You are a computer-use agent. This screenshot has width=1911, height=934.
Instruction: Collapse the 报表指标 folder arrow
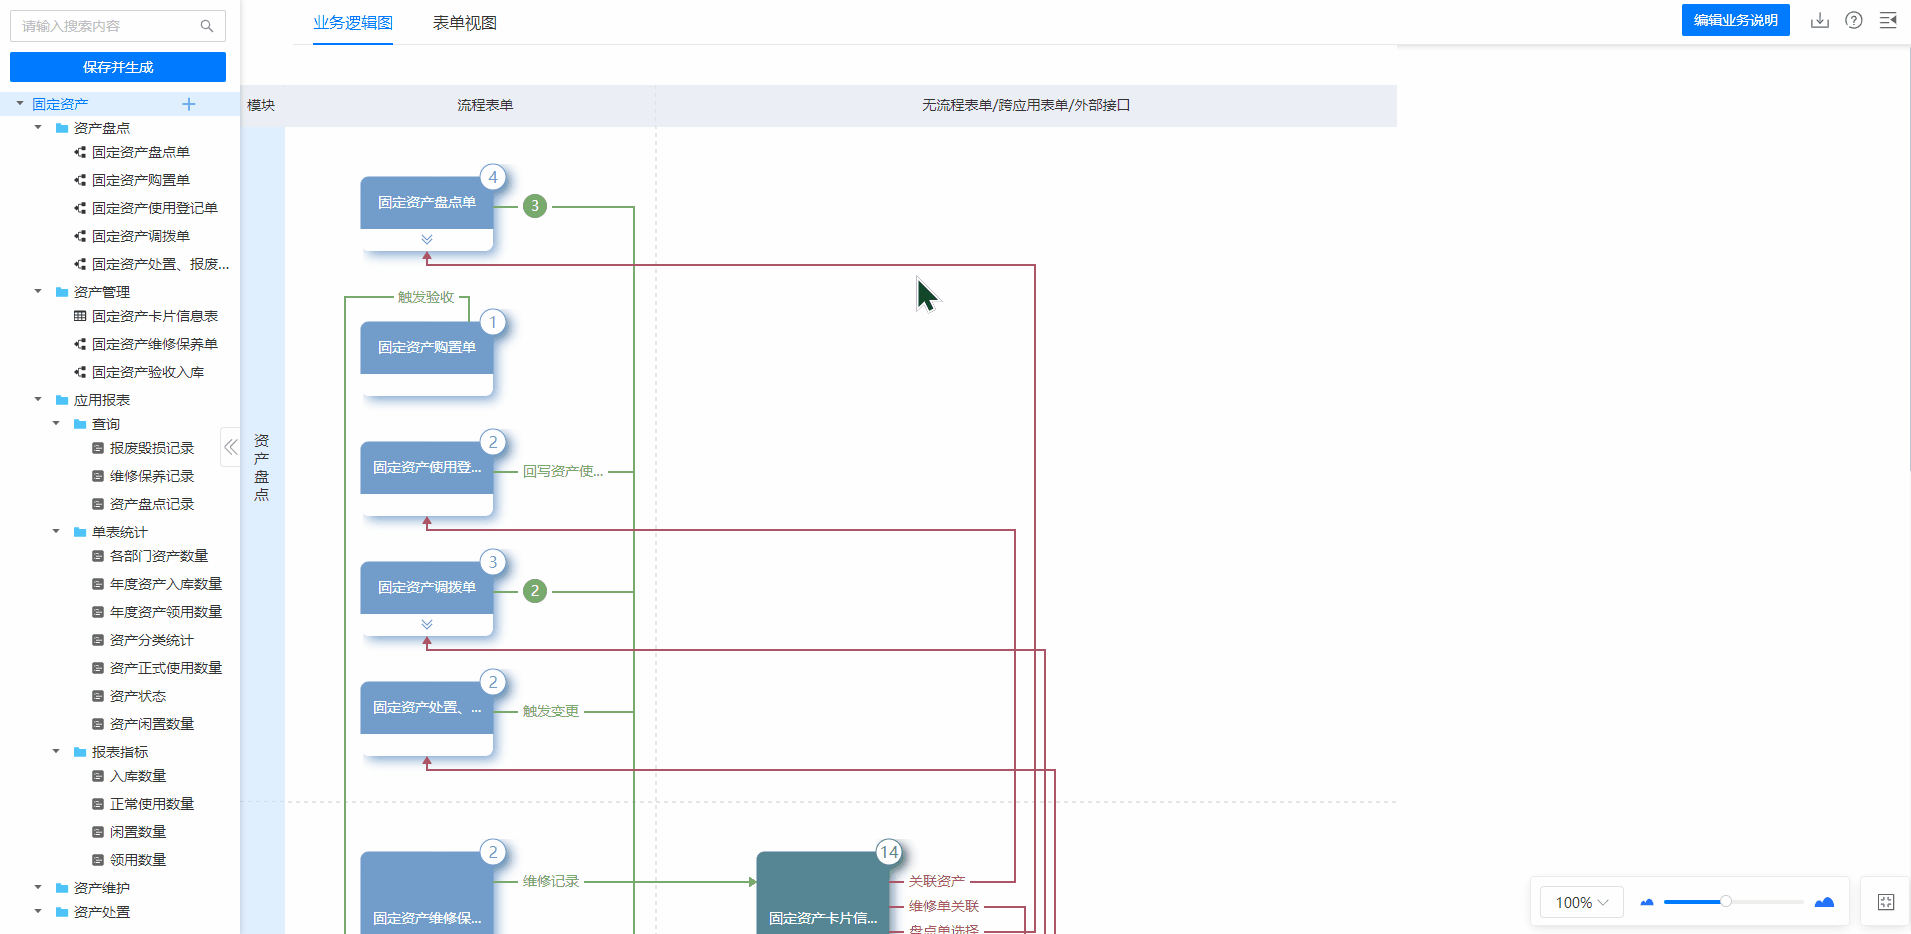56,751
